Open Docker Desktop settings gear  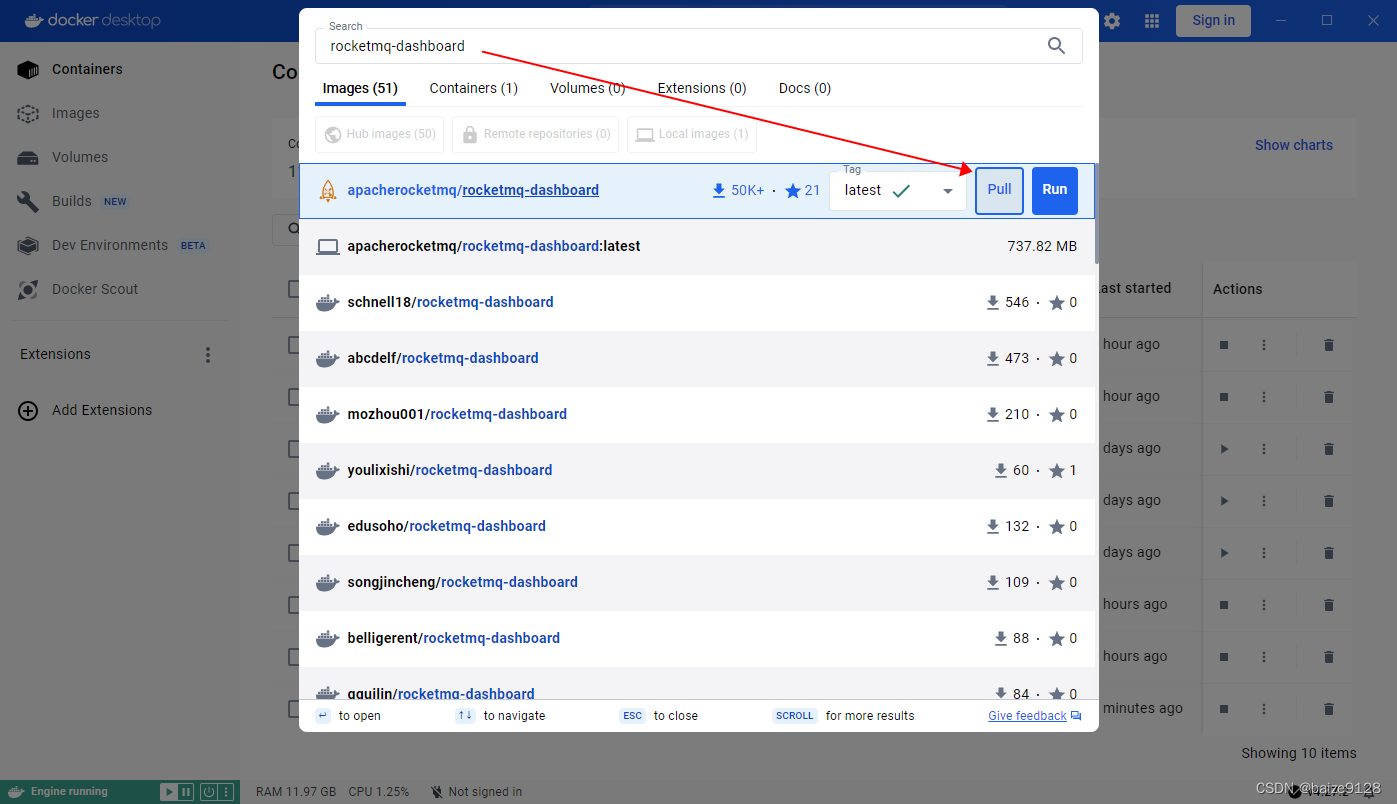click(x=1112, y=21)
